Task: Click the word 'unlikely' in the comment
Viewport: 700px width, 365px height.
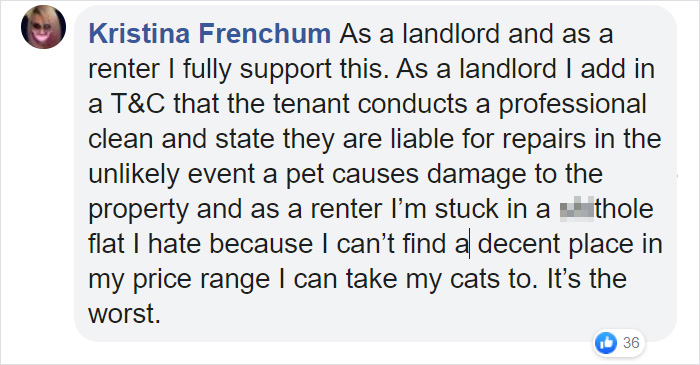Action: pos(133,175)
